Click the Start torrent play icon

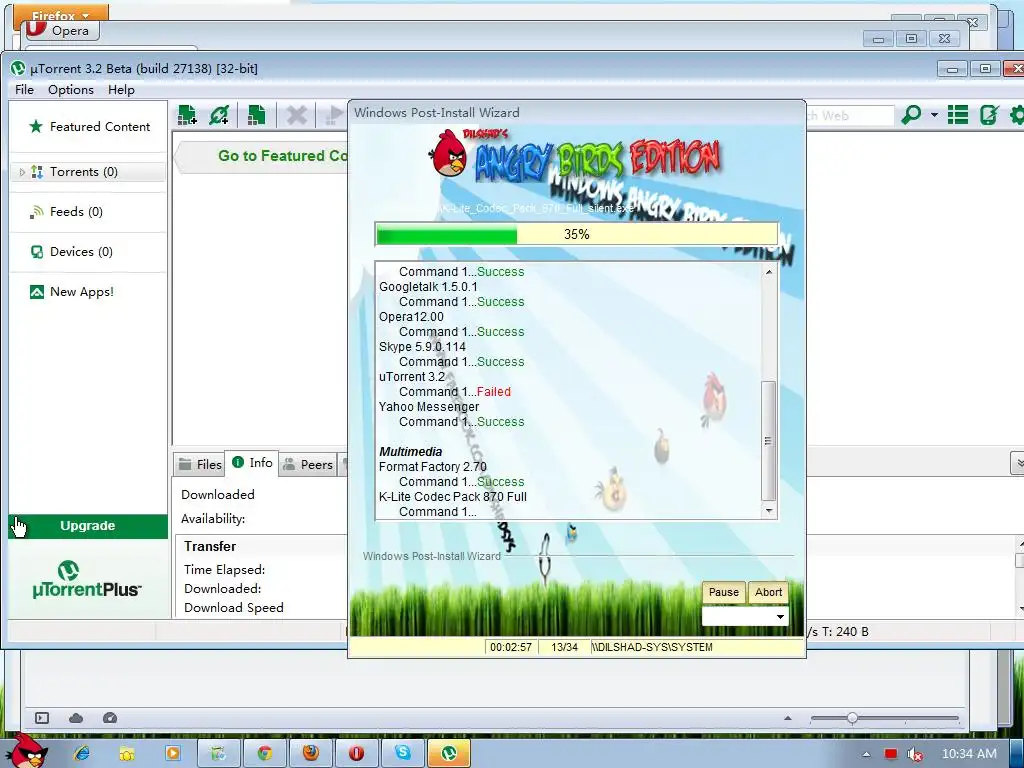(334, 116)
